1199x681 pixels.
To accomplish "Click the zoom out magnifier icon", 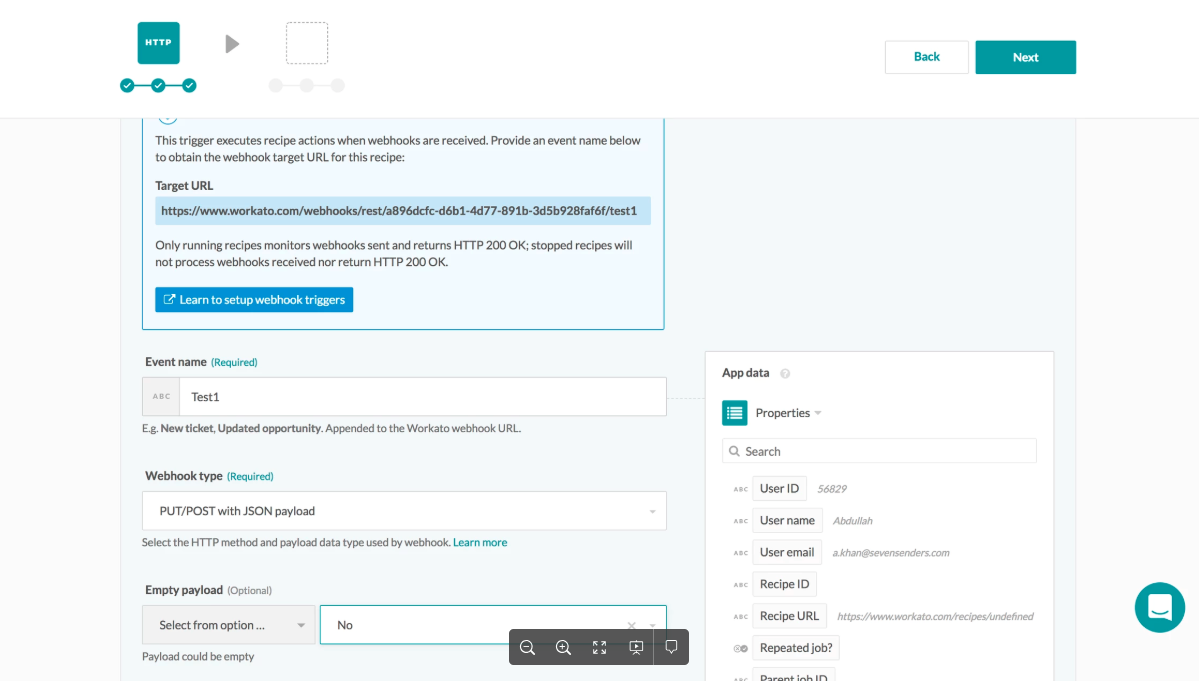I will tap(528, 647).
